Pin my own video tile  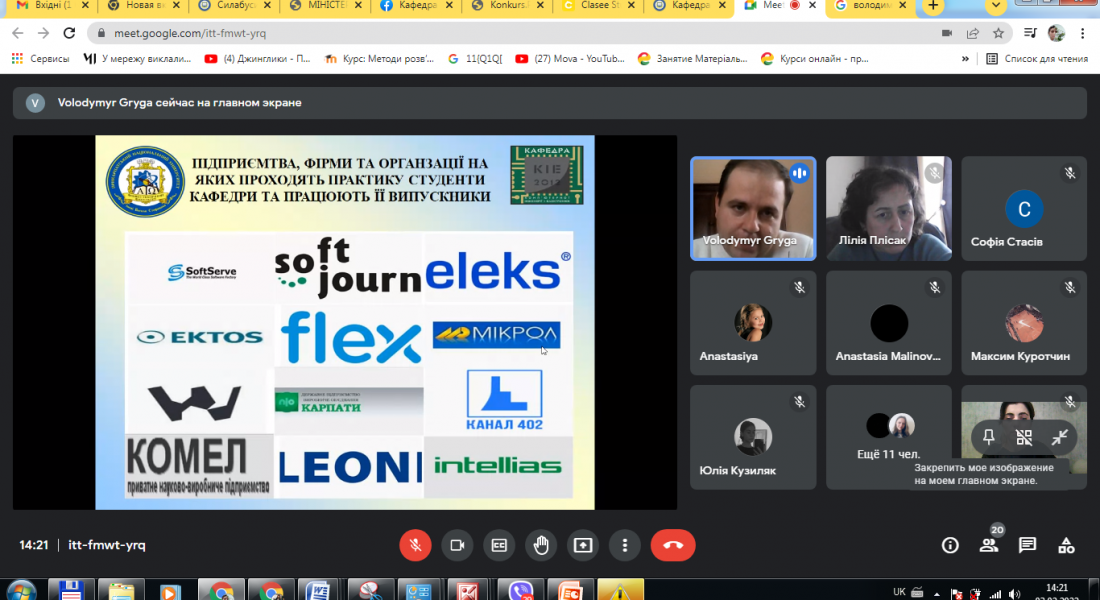(x=989, y=437)
